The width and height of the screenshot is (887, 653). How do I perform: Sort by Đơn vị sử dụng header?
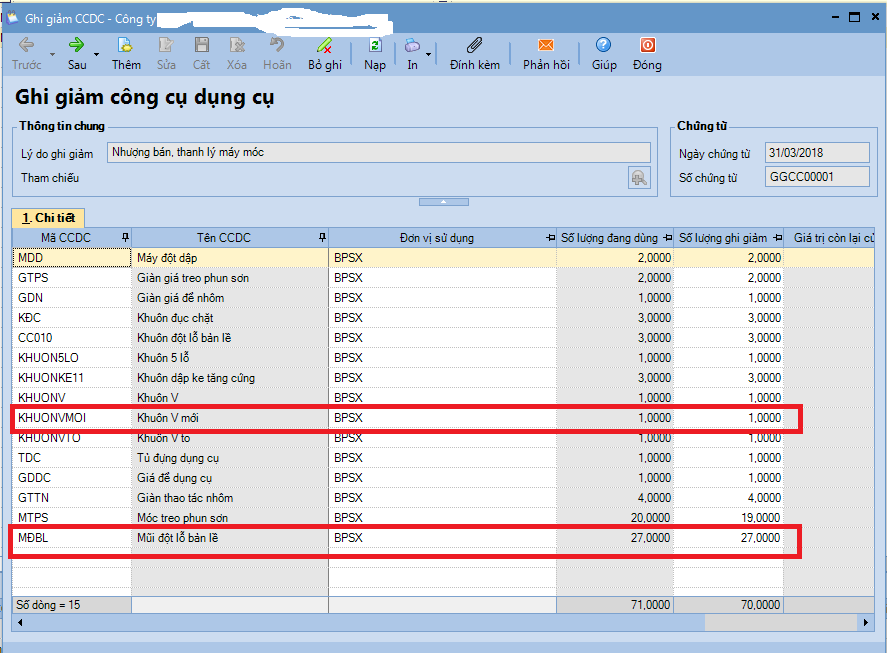437,238
